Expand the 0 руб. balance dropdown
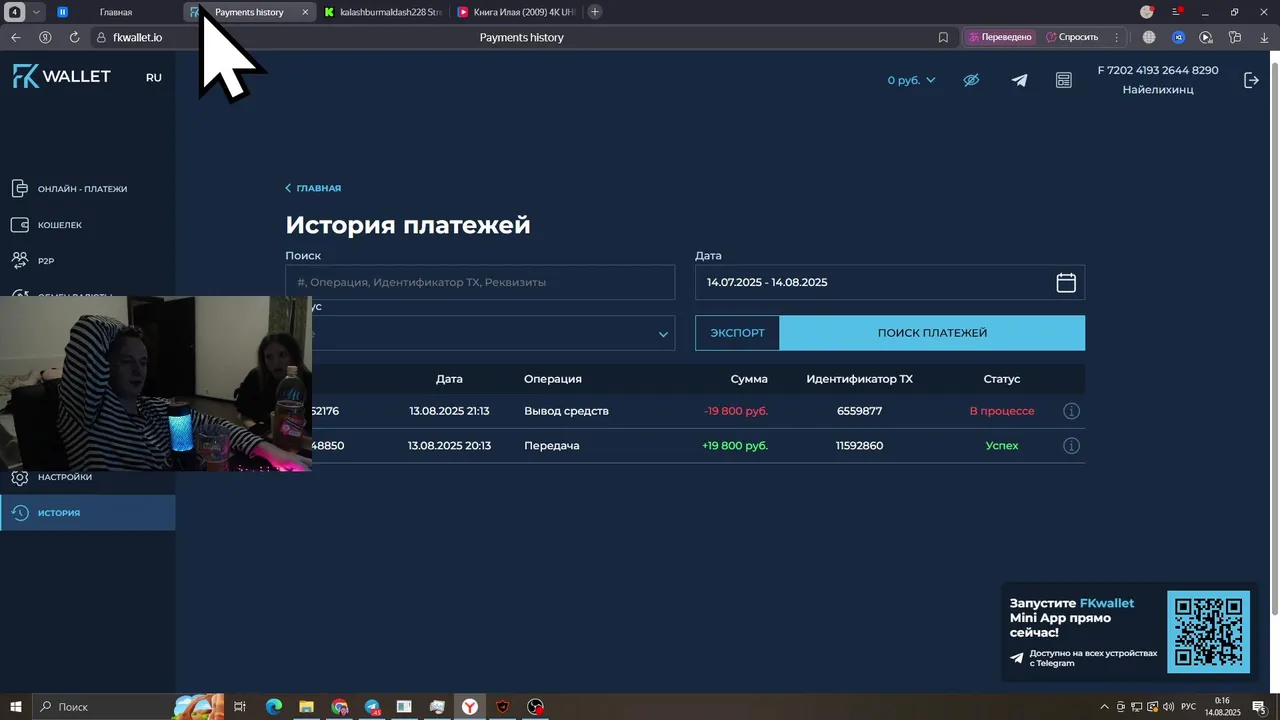 911,80
